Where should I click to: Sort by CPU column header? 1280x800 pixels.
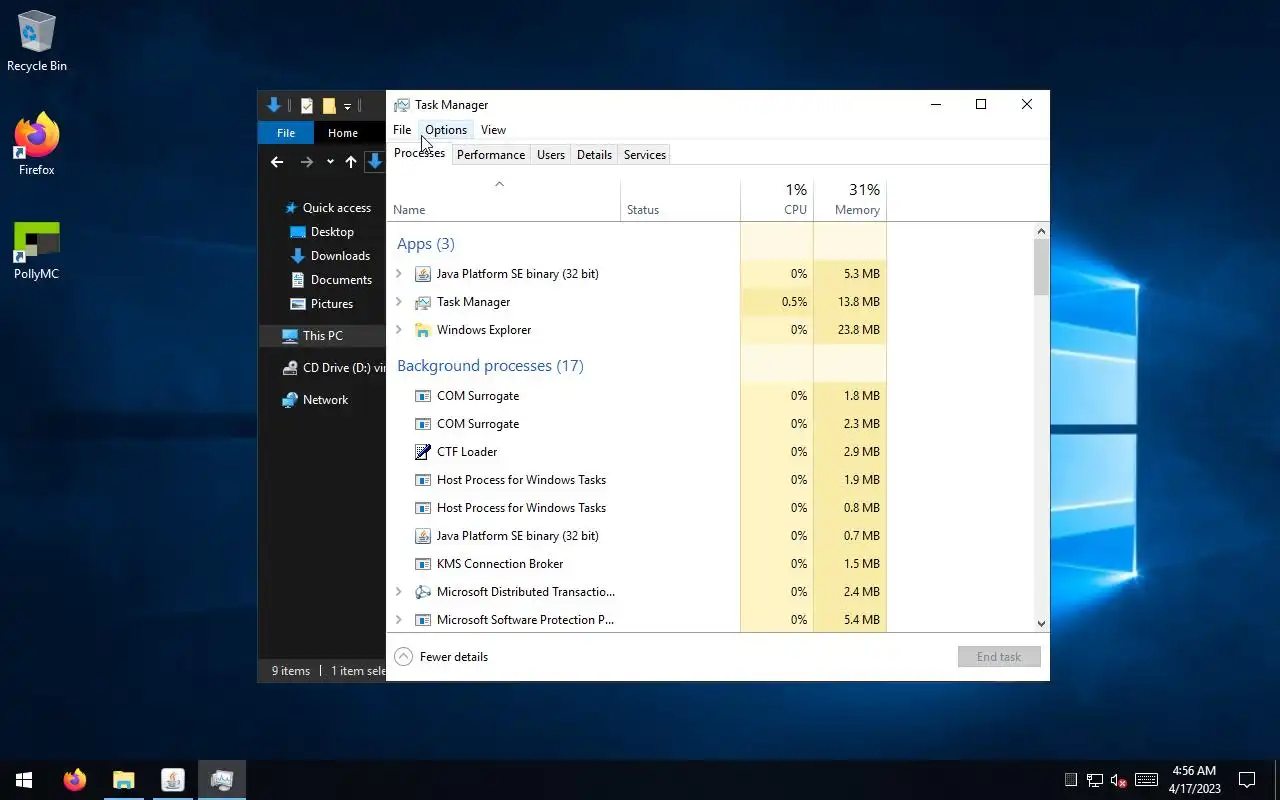click(x=777, y=200)
